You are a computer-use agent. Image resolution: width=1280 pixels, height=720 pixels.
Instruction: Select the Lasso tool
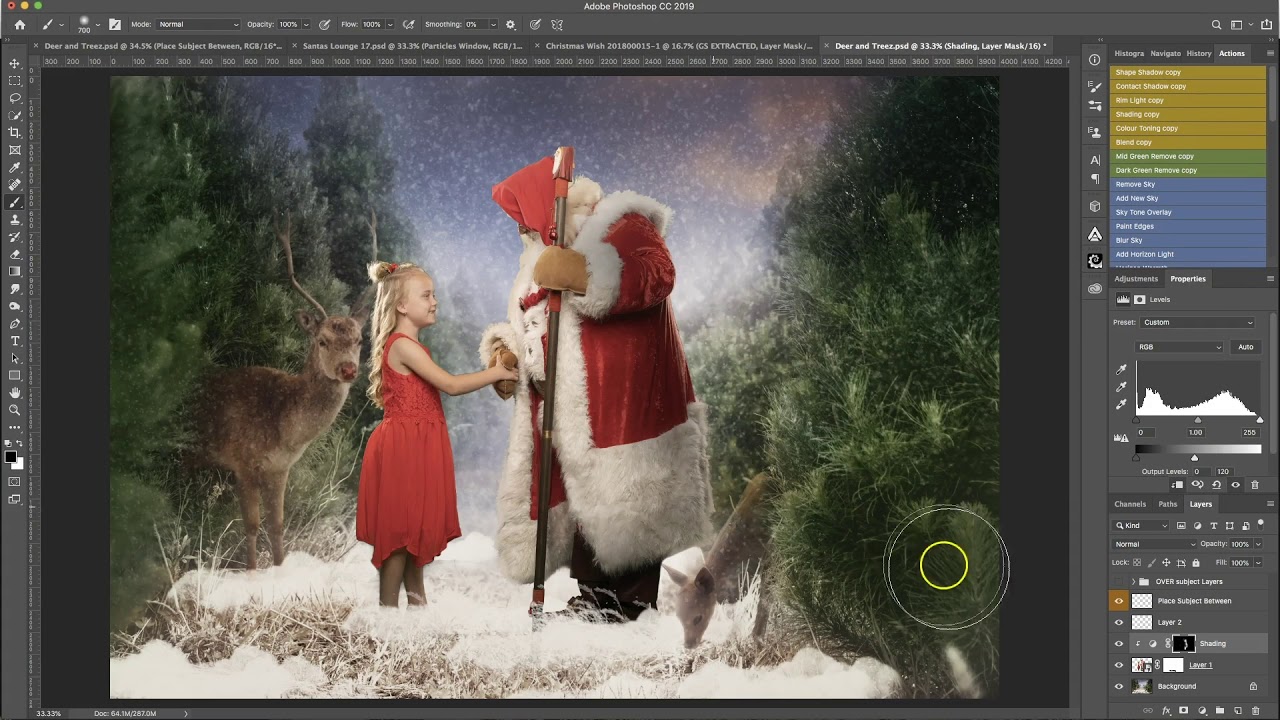pos(15,98)
